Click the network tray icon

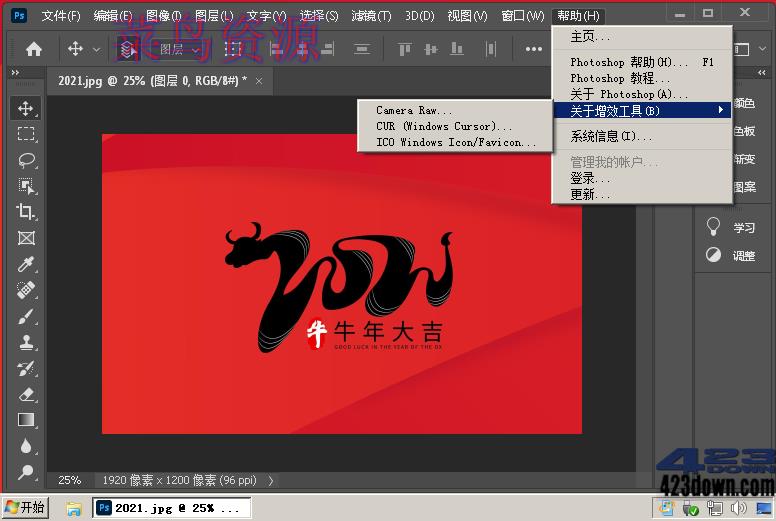tap(715, 508)
